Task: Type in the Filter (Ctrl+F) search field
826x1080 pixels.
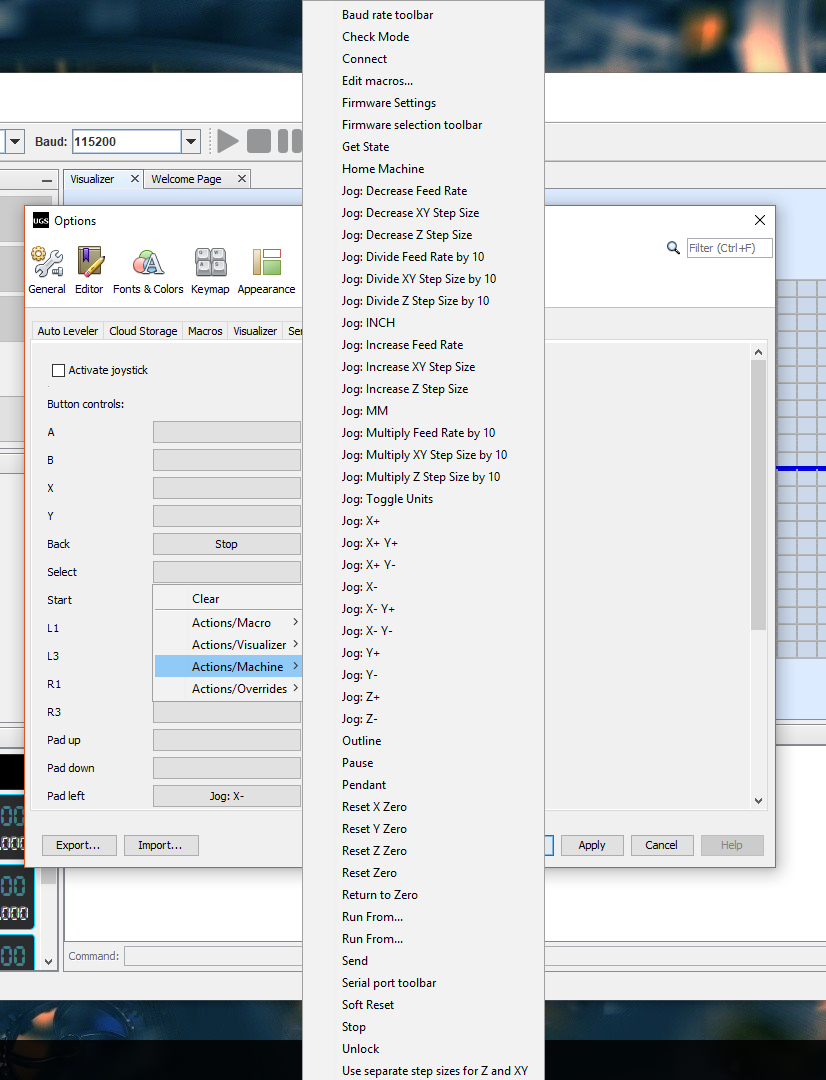Action: pyautogui.click(x=727, y=247)
